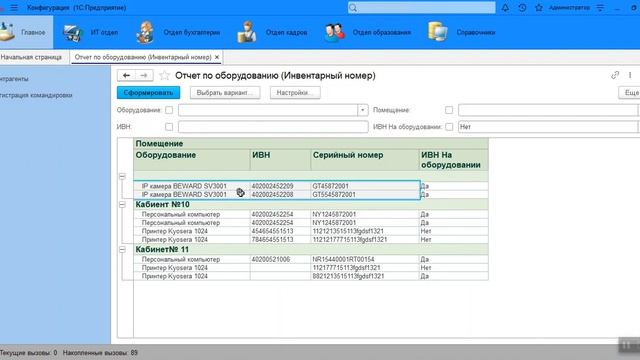Viewport: 640px width, 360px height.
Task: Click the Справочники section icon
Action: tap(438, 32)
